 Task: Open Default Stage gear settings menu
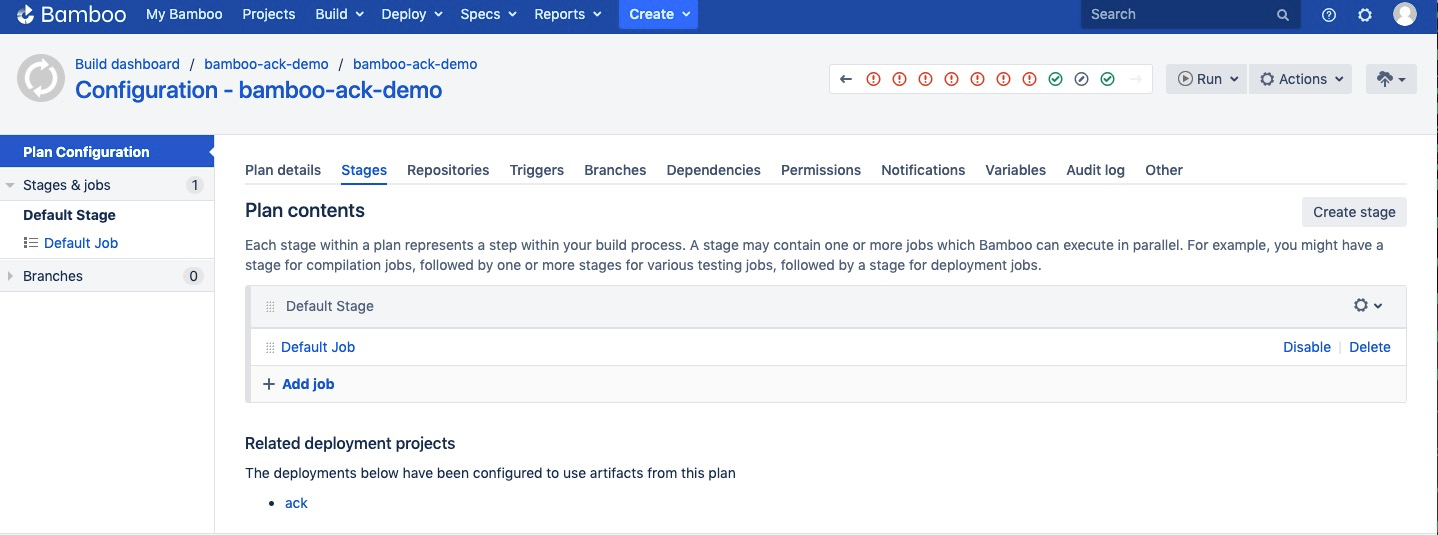(x=1368, y=306)
